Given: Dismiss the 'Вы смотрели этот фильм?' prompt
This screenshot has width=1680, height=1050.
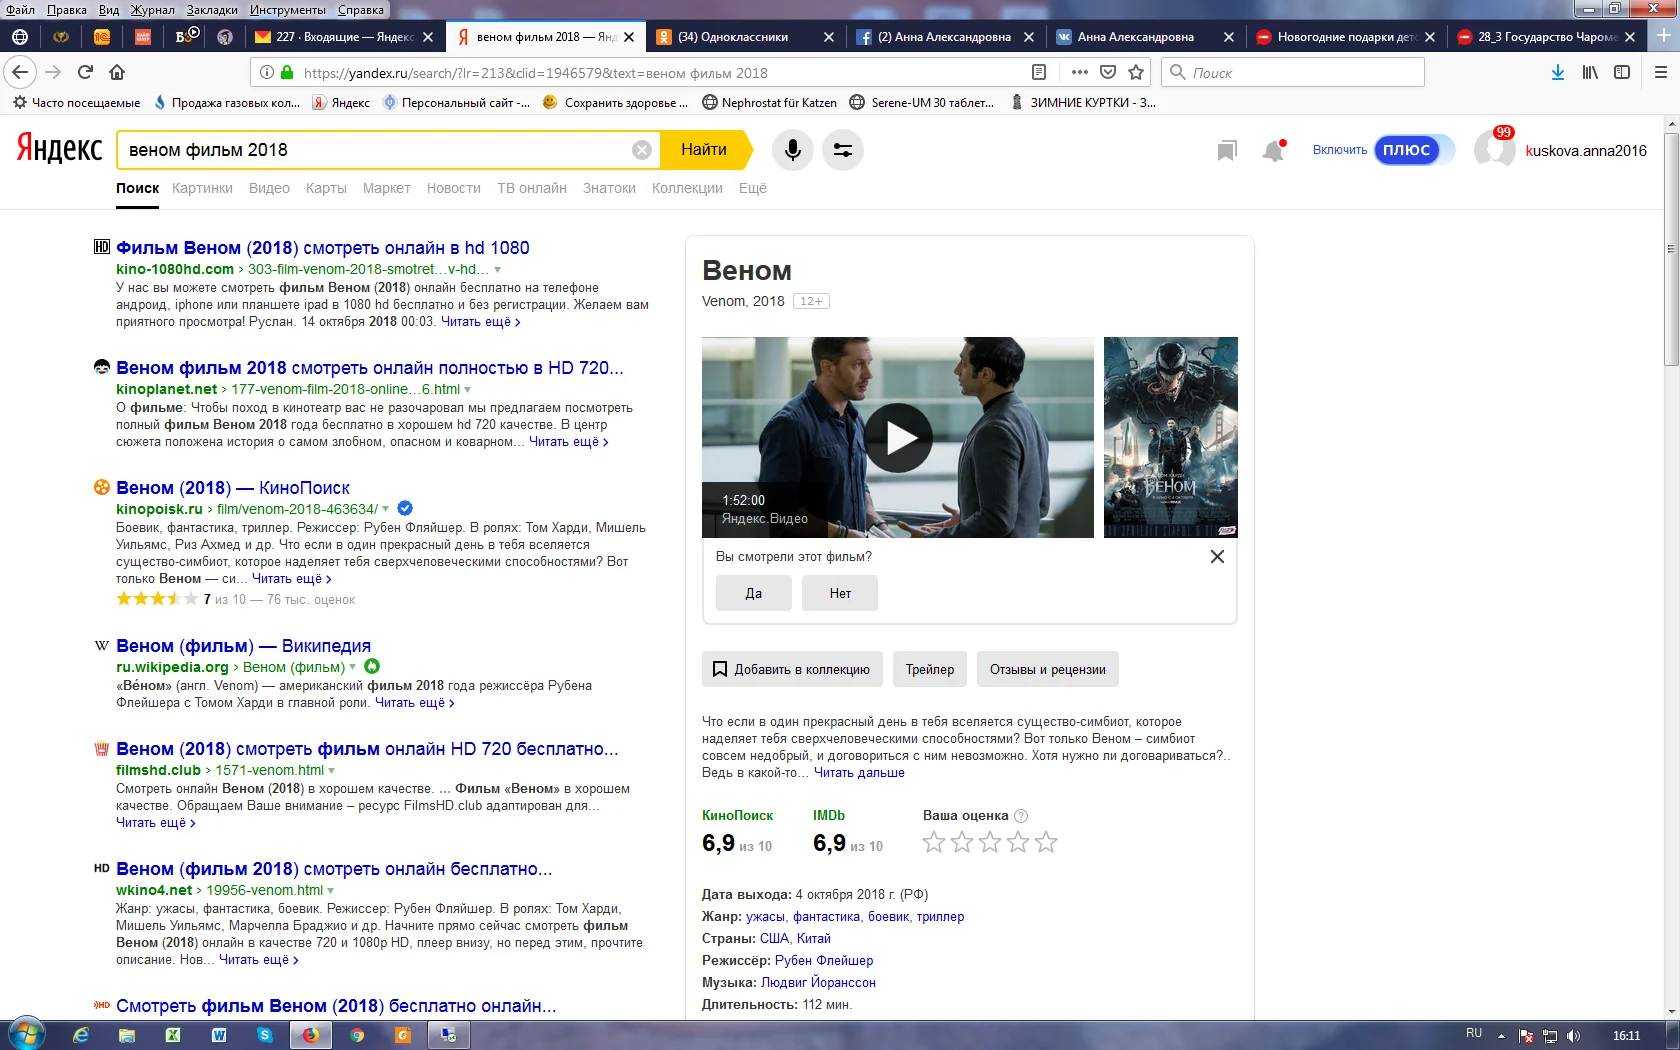Looking at the screenshot, I should pos(1217,557).
